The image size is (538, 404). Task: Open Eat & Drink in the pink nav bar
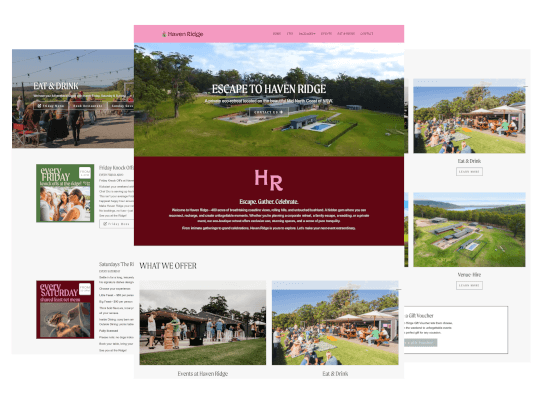(346, 34)
